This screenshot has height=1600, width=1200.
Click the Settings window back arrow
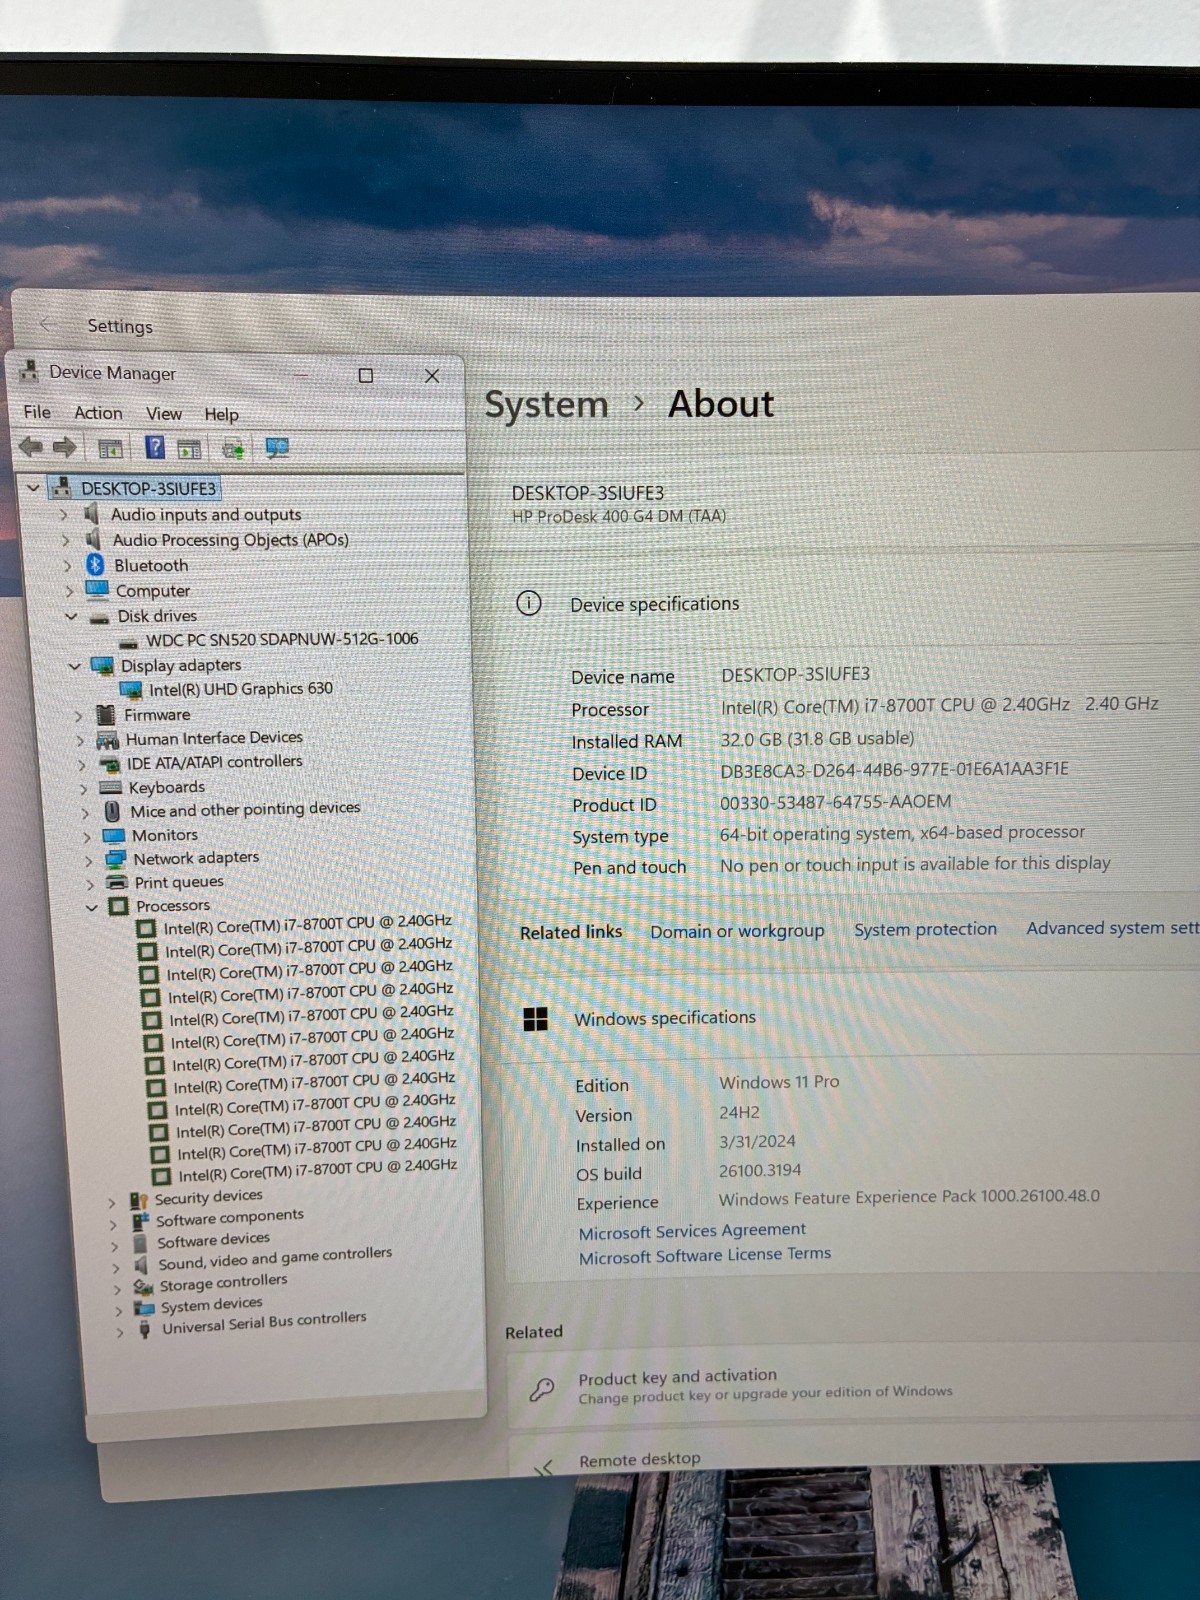click(x=45, y=324)
